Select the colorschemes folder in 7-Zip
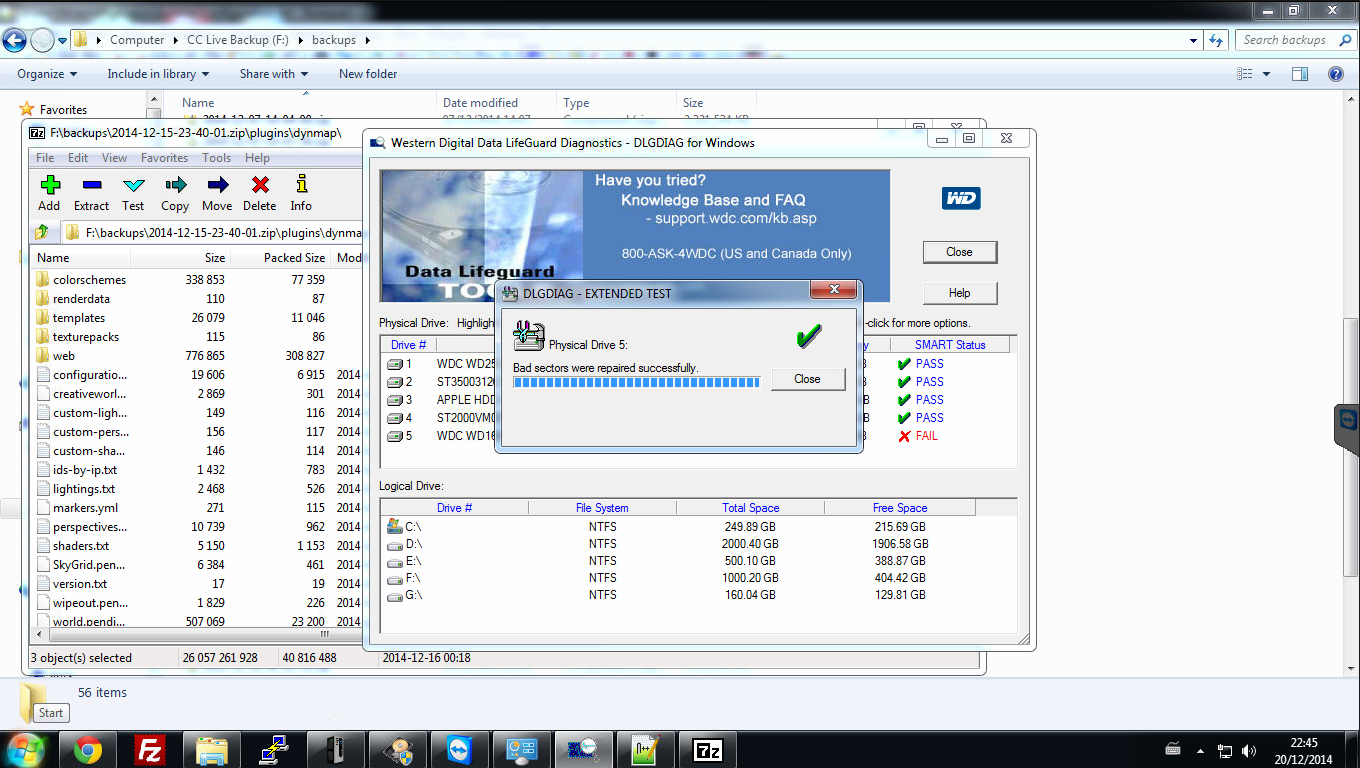 click(x=89, y=280)
